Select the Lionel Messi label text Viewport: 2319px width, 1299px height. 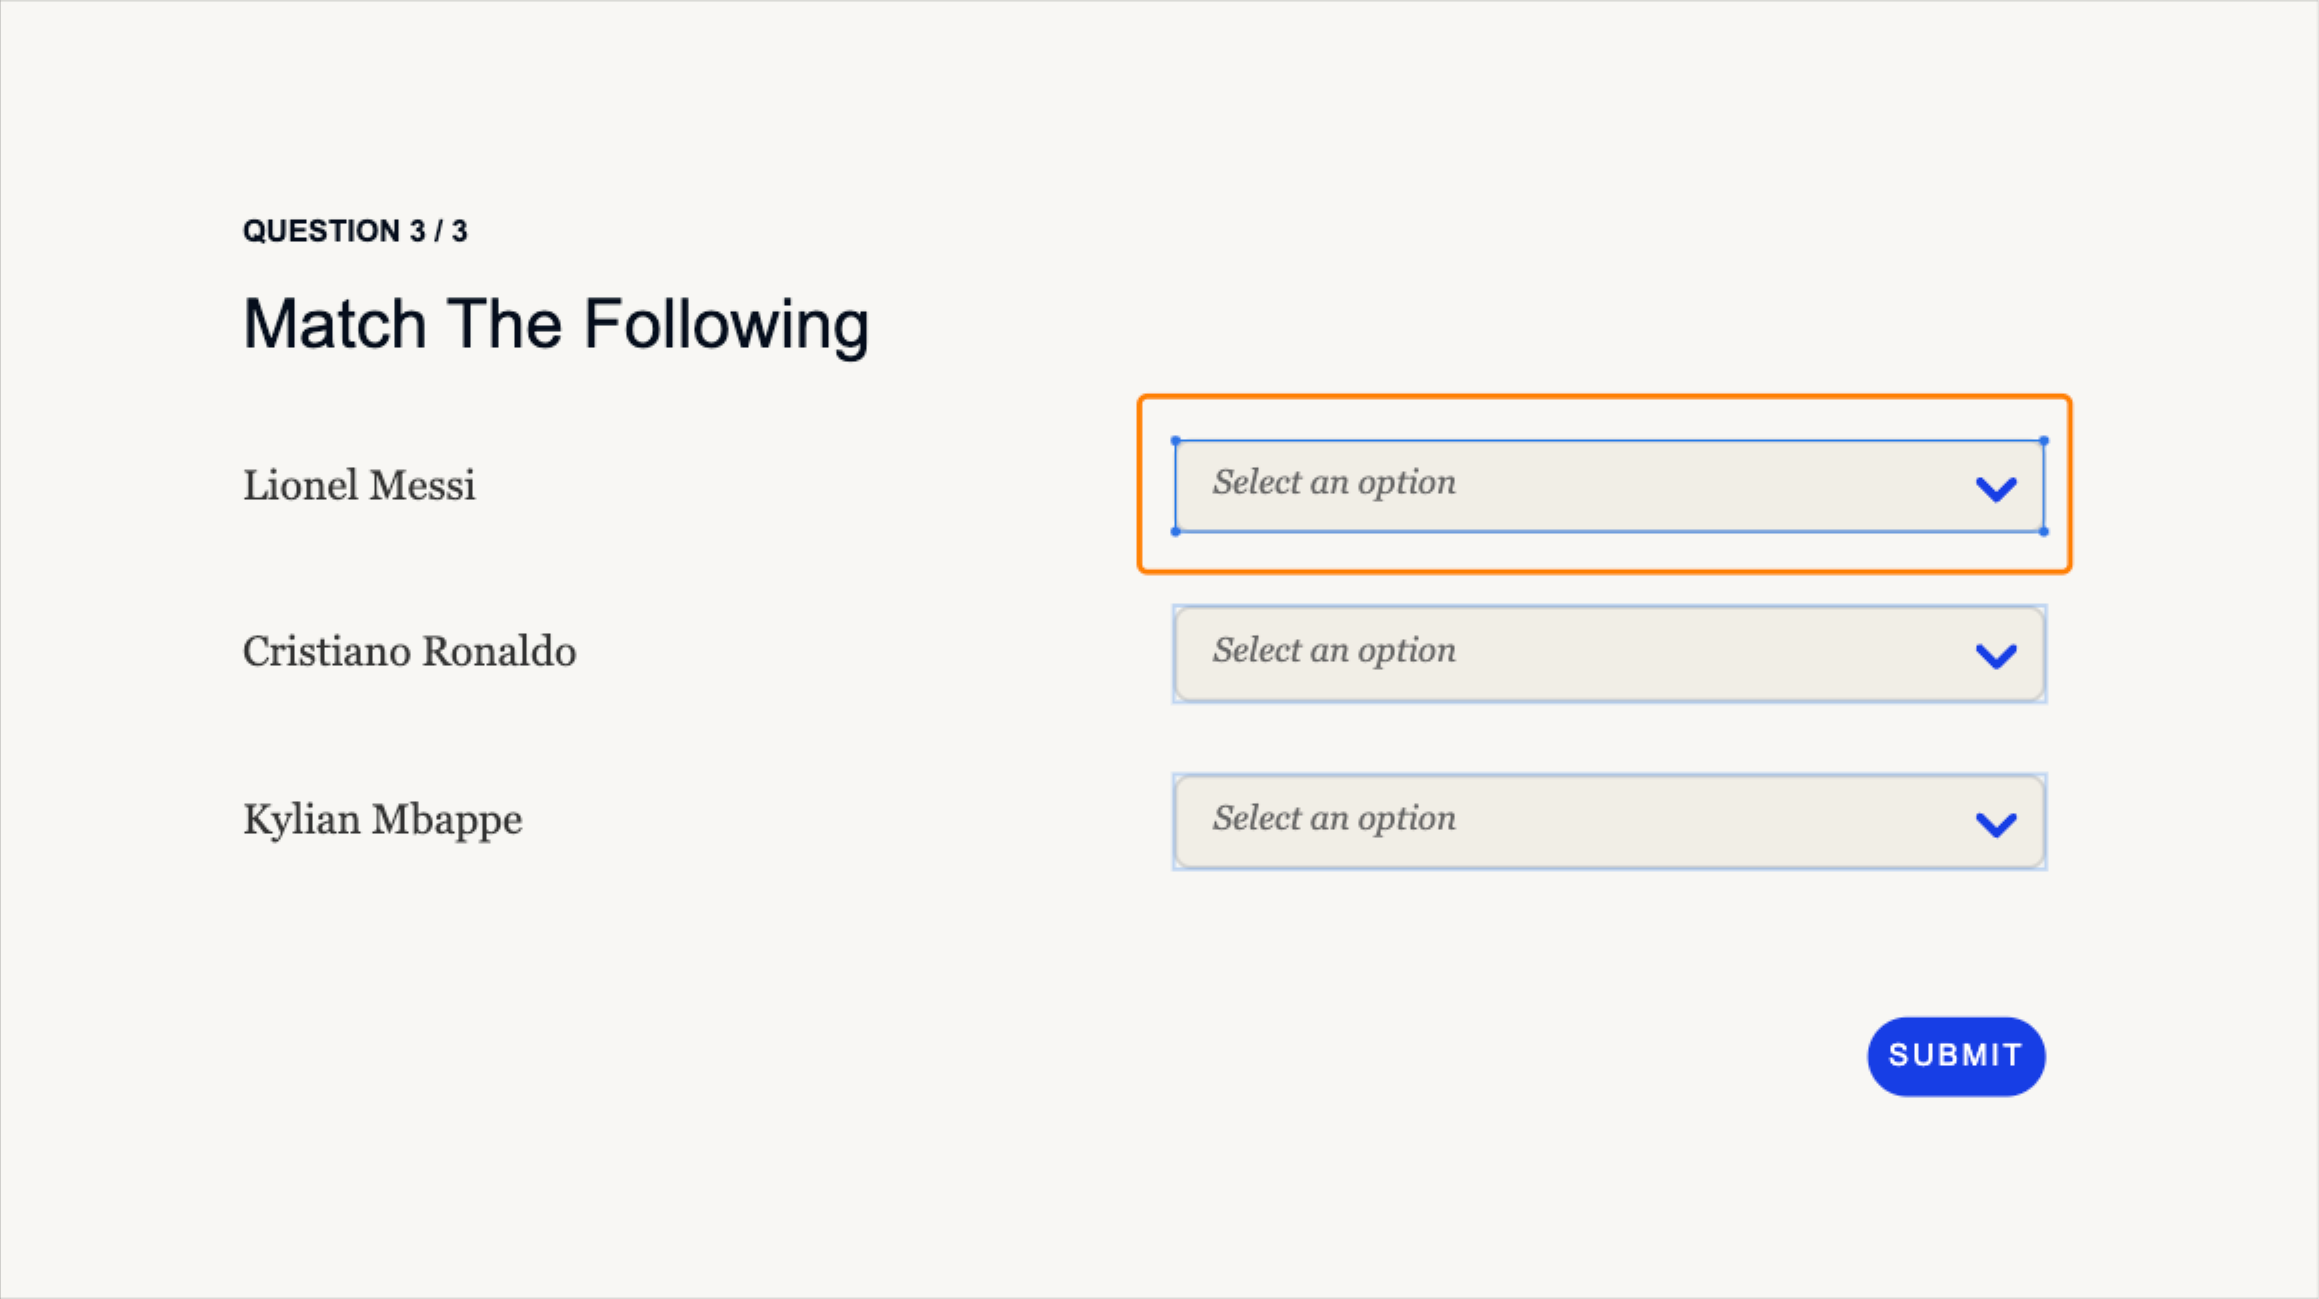(x=359, y=485)
